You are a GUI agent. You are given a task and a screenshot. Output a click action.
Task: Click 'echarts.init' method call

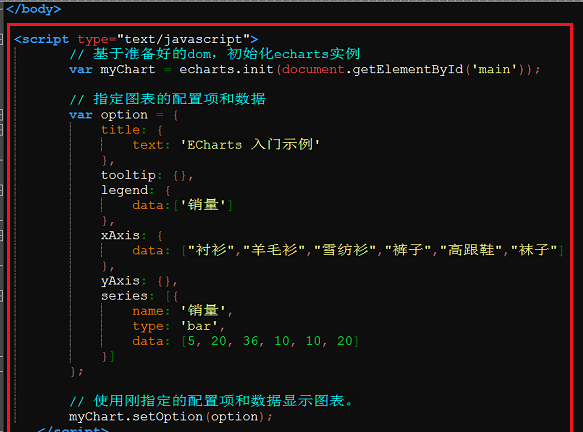click(226, 69)
